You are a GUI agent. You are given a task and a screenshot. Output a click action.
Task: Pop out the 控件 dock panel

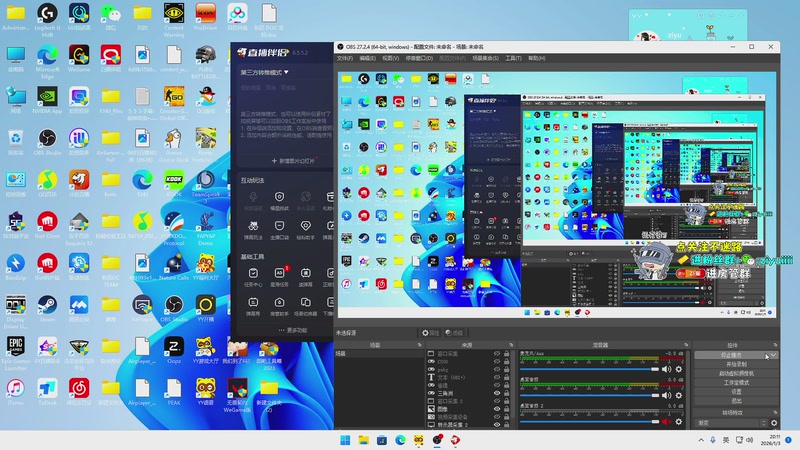(x=775, y=345)
